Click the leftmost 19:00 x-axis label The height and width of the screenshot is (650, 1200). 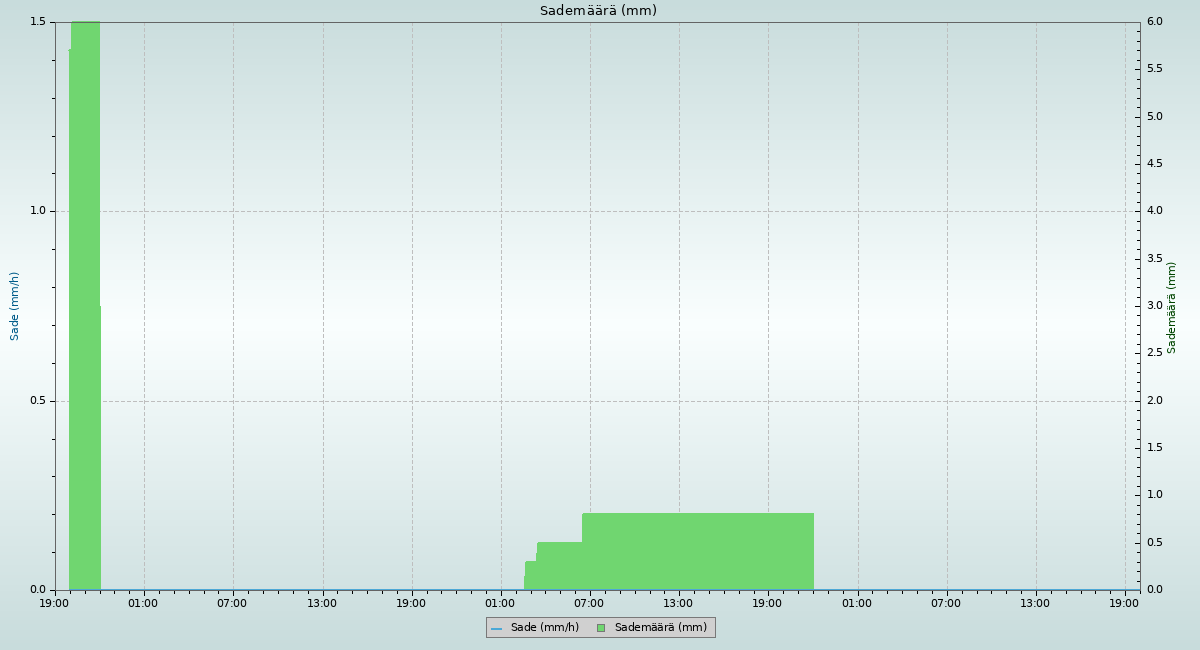point(54,603)
